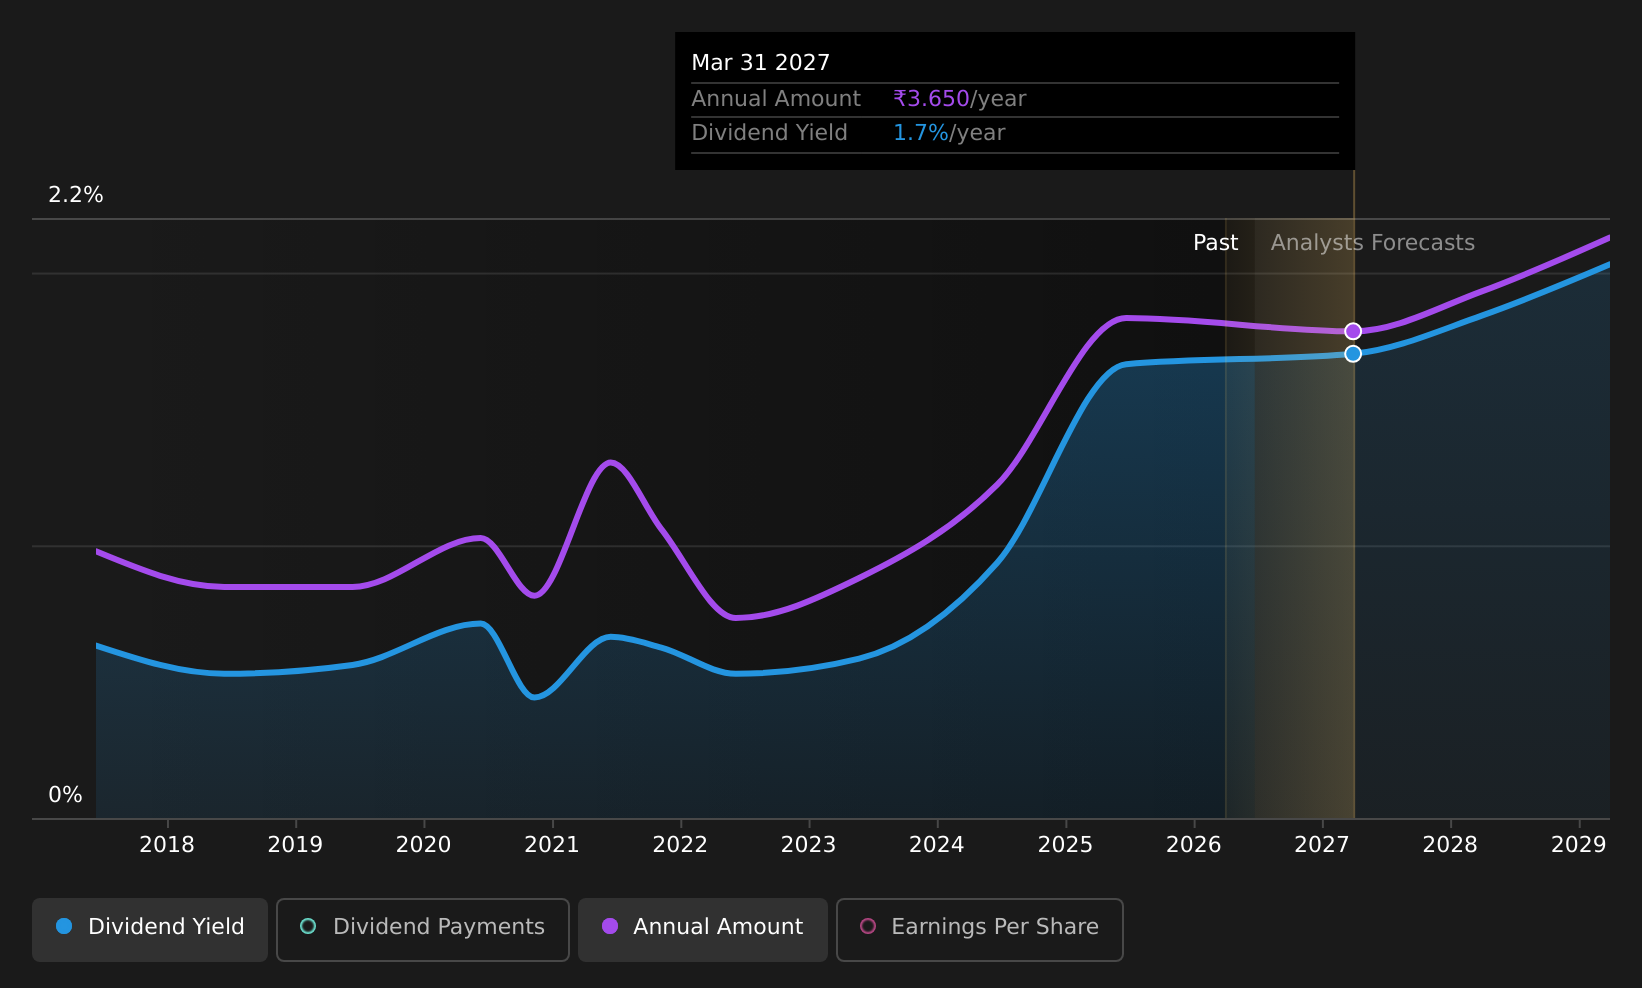The height and width of the screenshot is (988, 1642).
Task: Click the 2018 x-axis label
Action: (x=167, y=845)
